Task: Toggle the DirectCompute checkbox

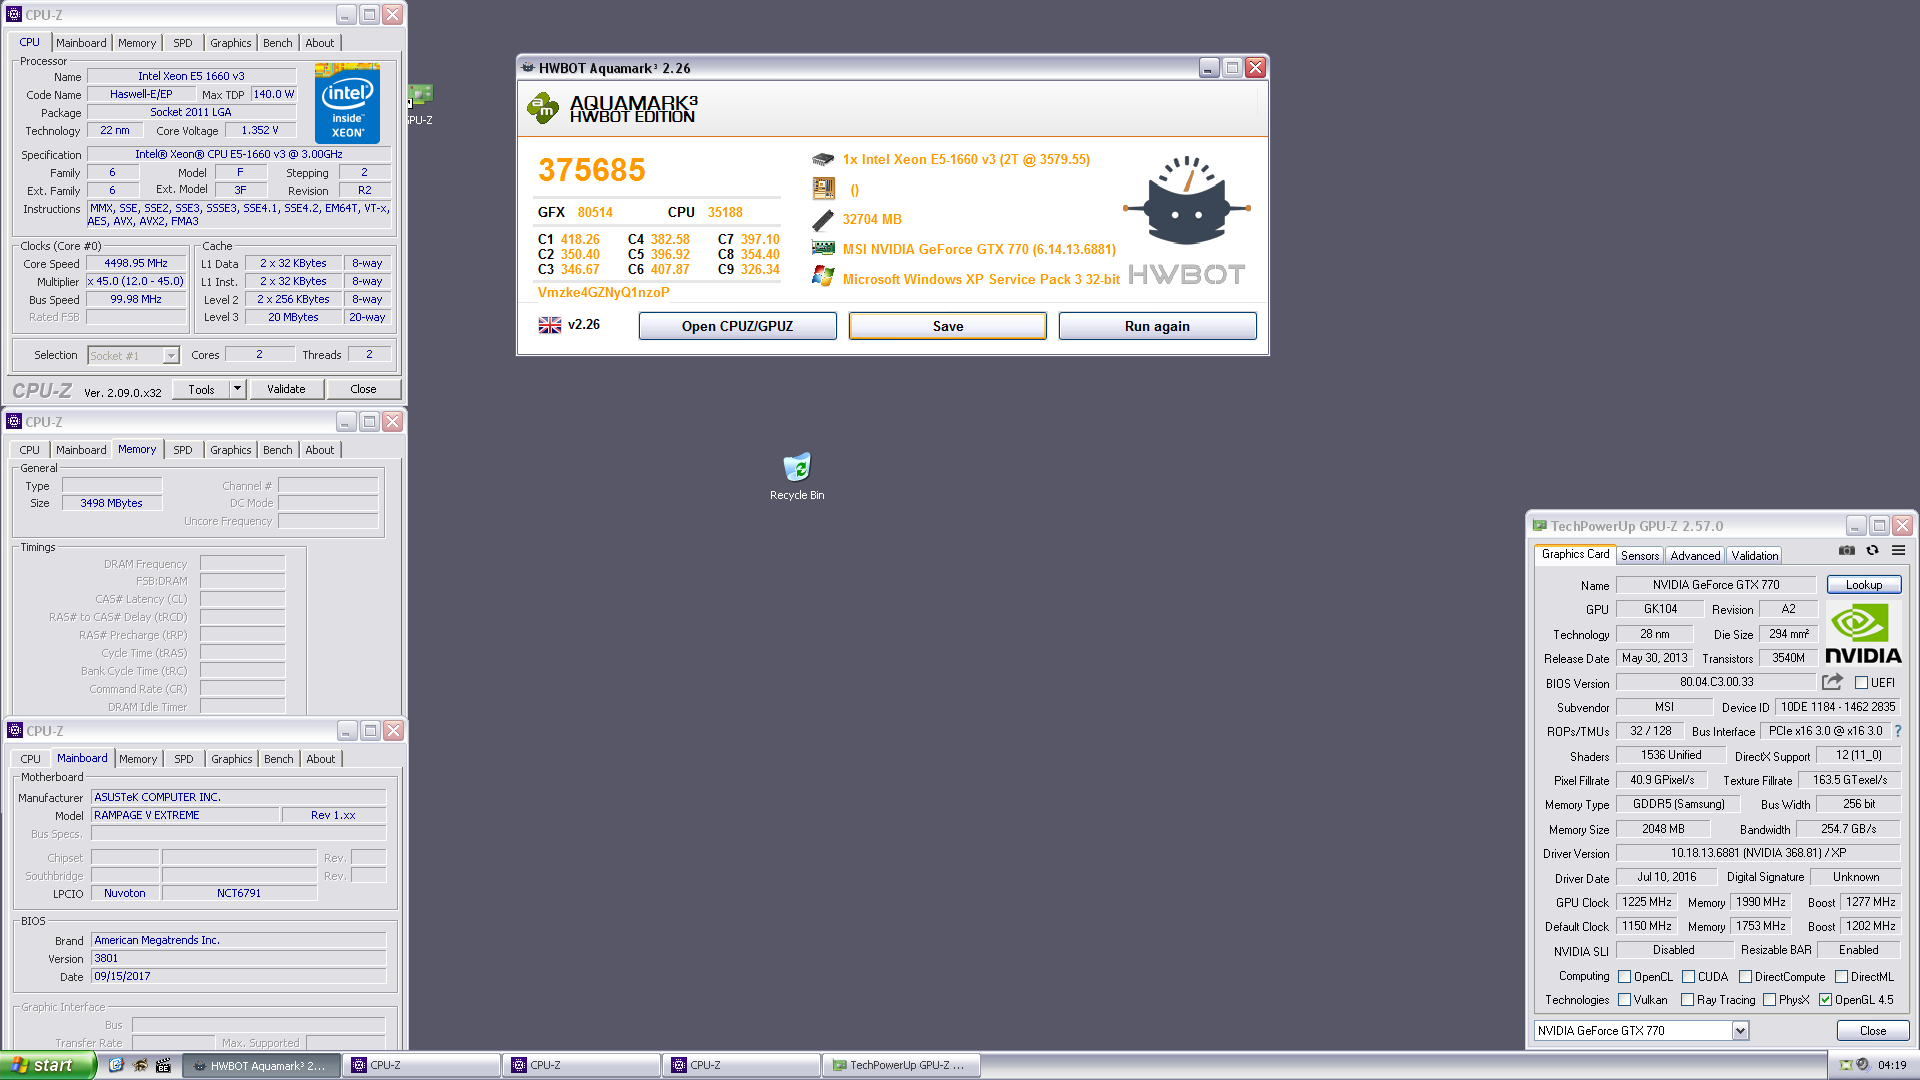Action: point(1745,977)
